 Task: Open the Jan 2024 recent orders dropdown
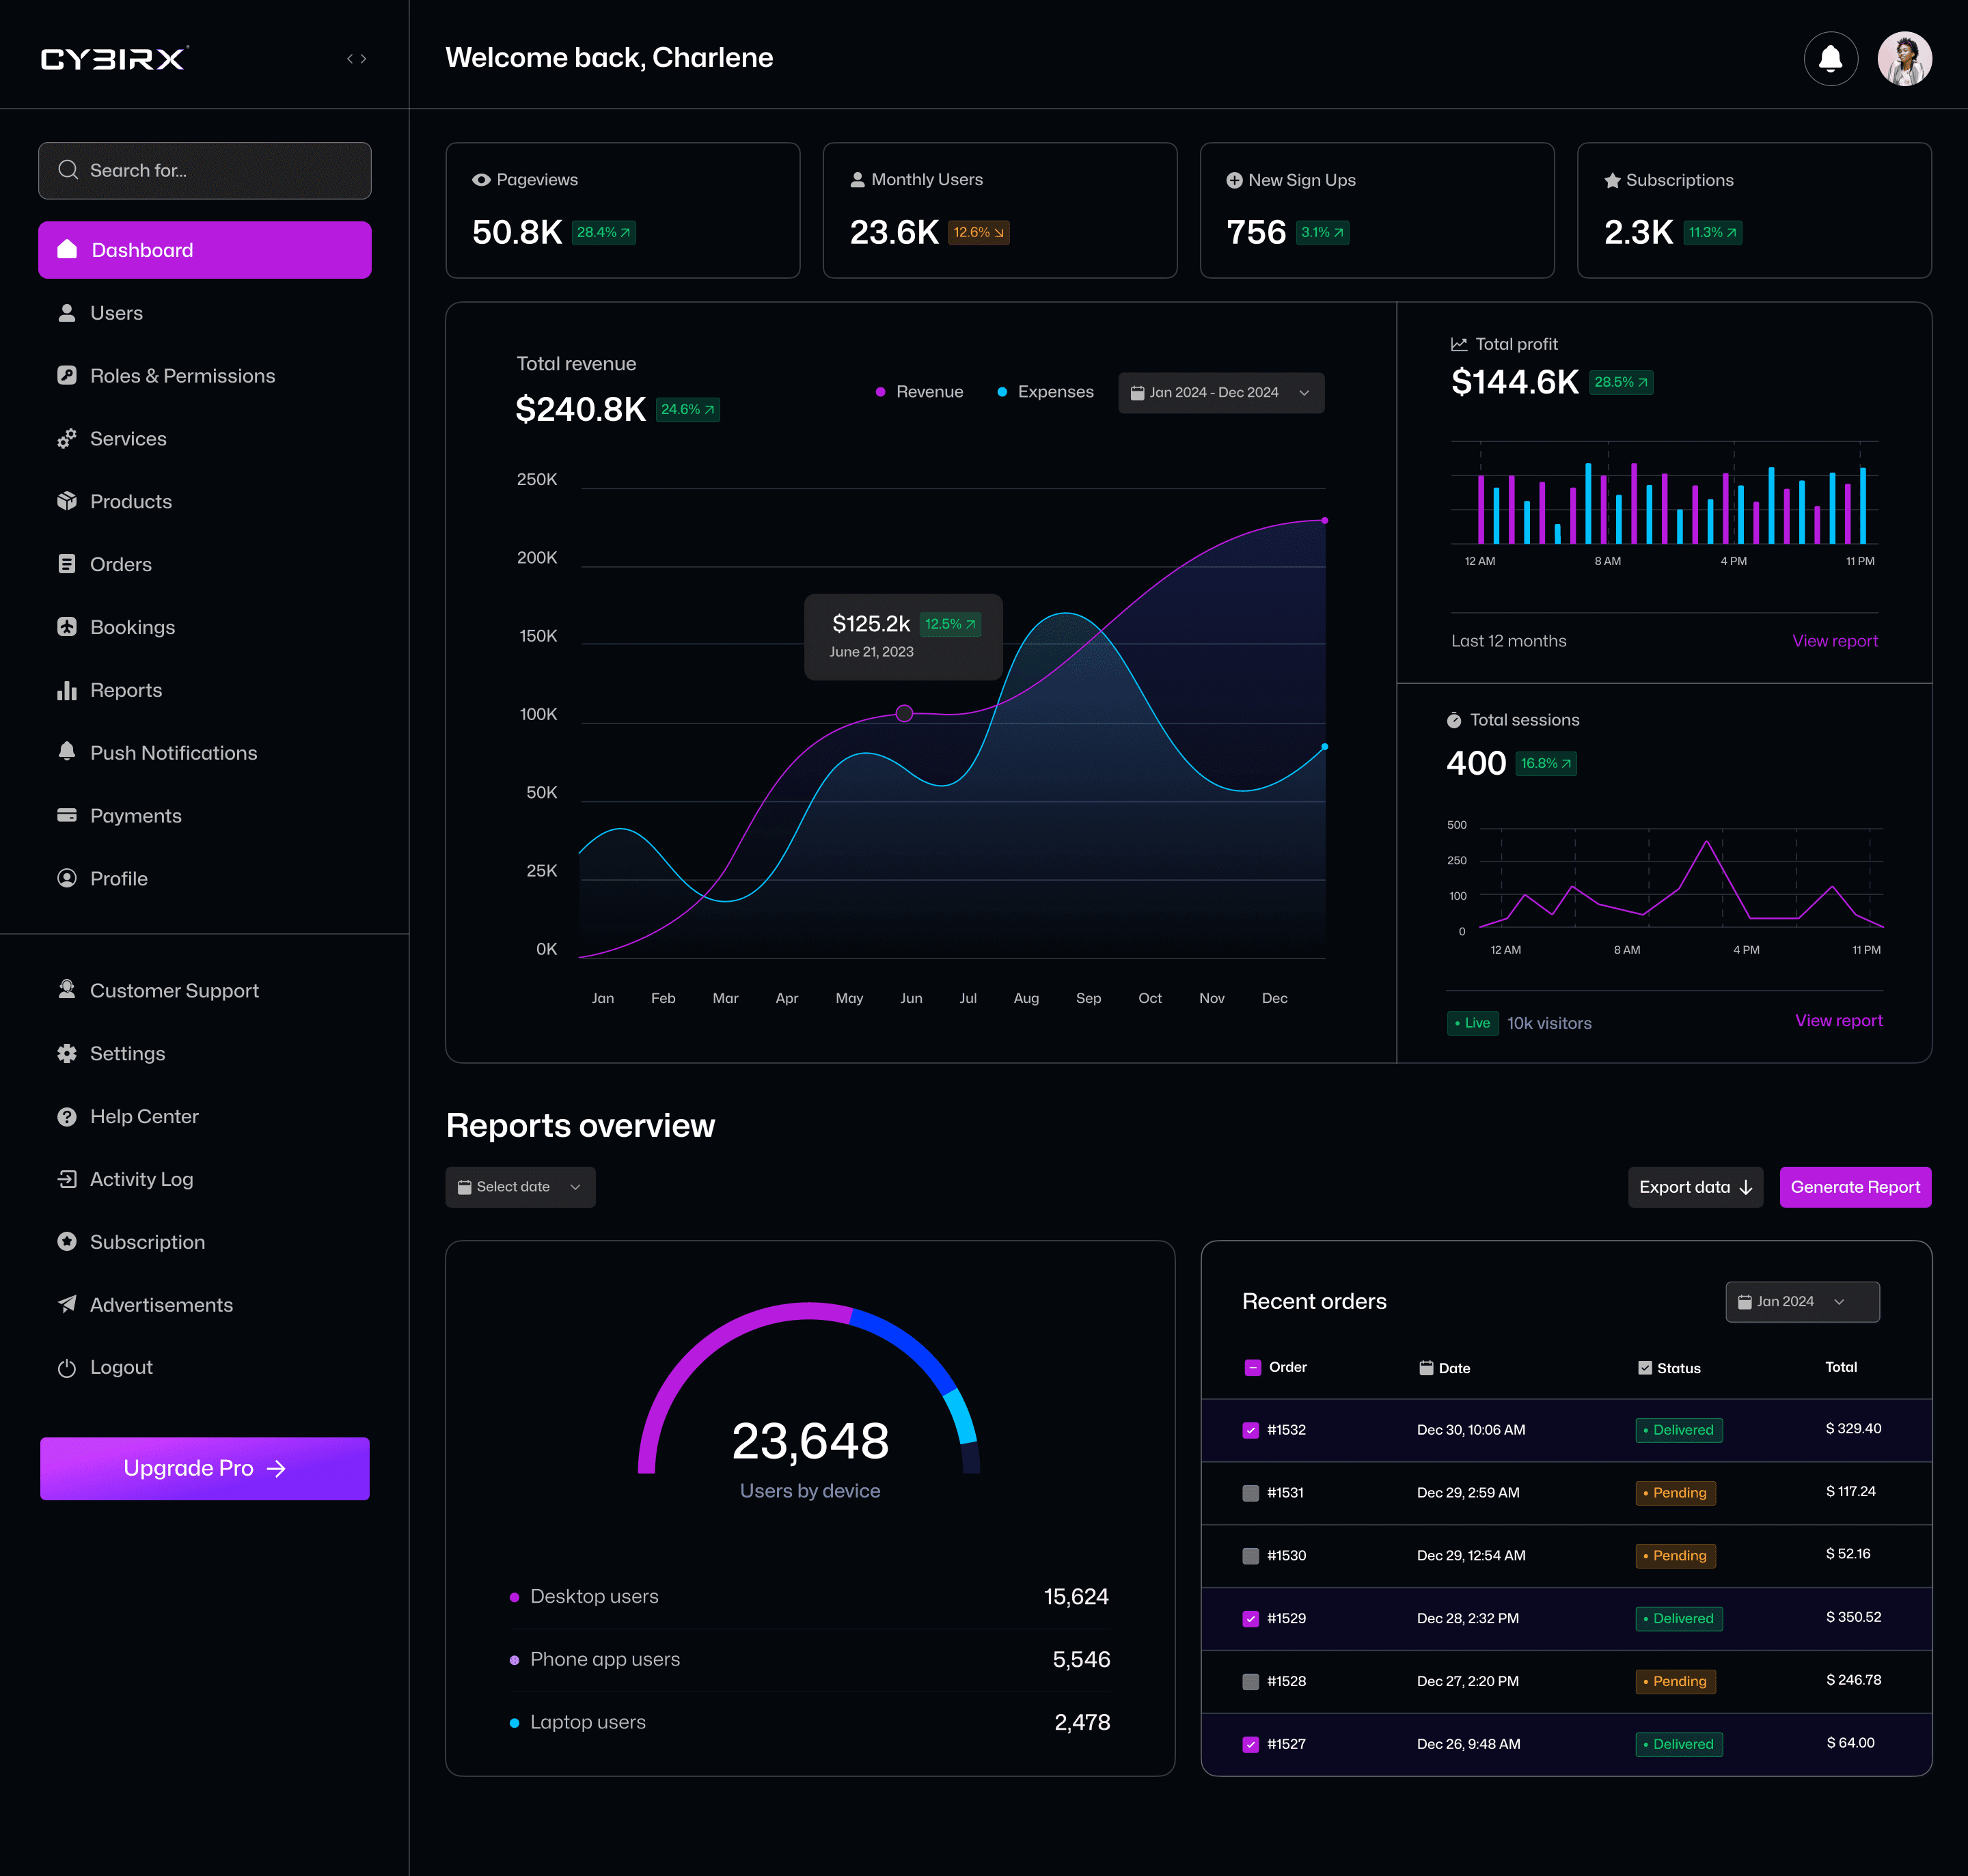point(1801,1302)
